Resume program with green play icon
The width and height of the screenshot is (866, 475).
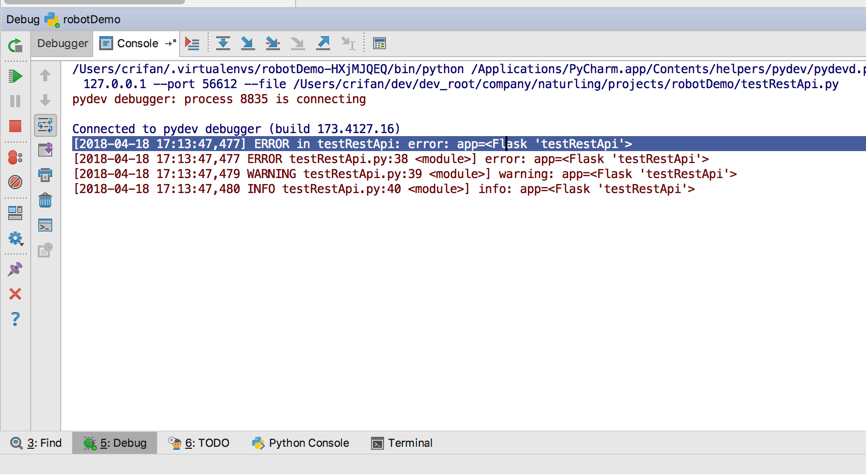point(15,76)
